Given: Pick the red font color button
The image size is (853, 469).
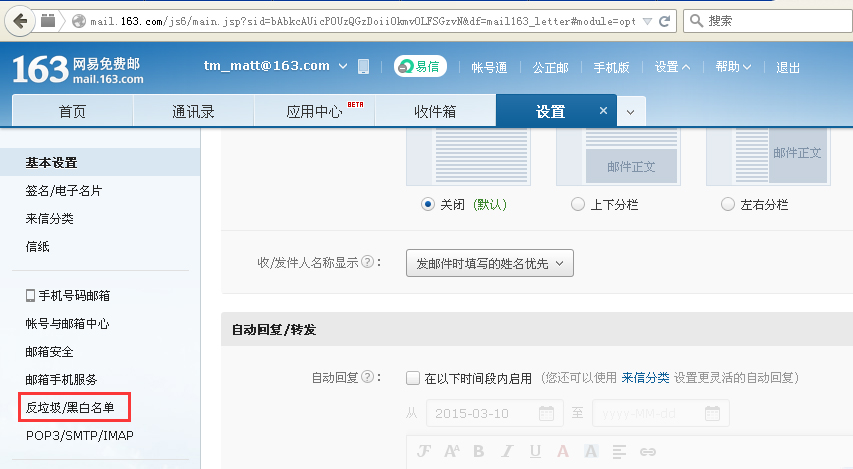Looking at the screenshot, I should pyautogui.click(x=563, y=451).
